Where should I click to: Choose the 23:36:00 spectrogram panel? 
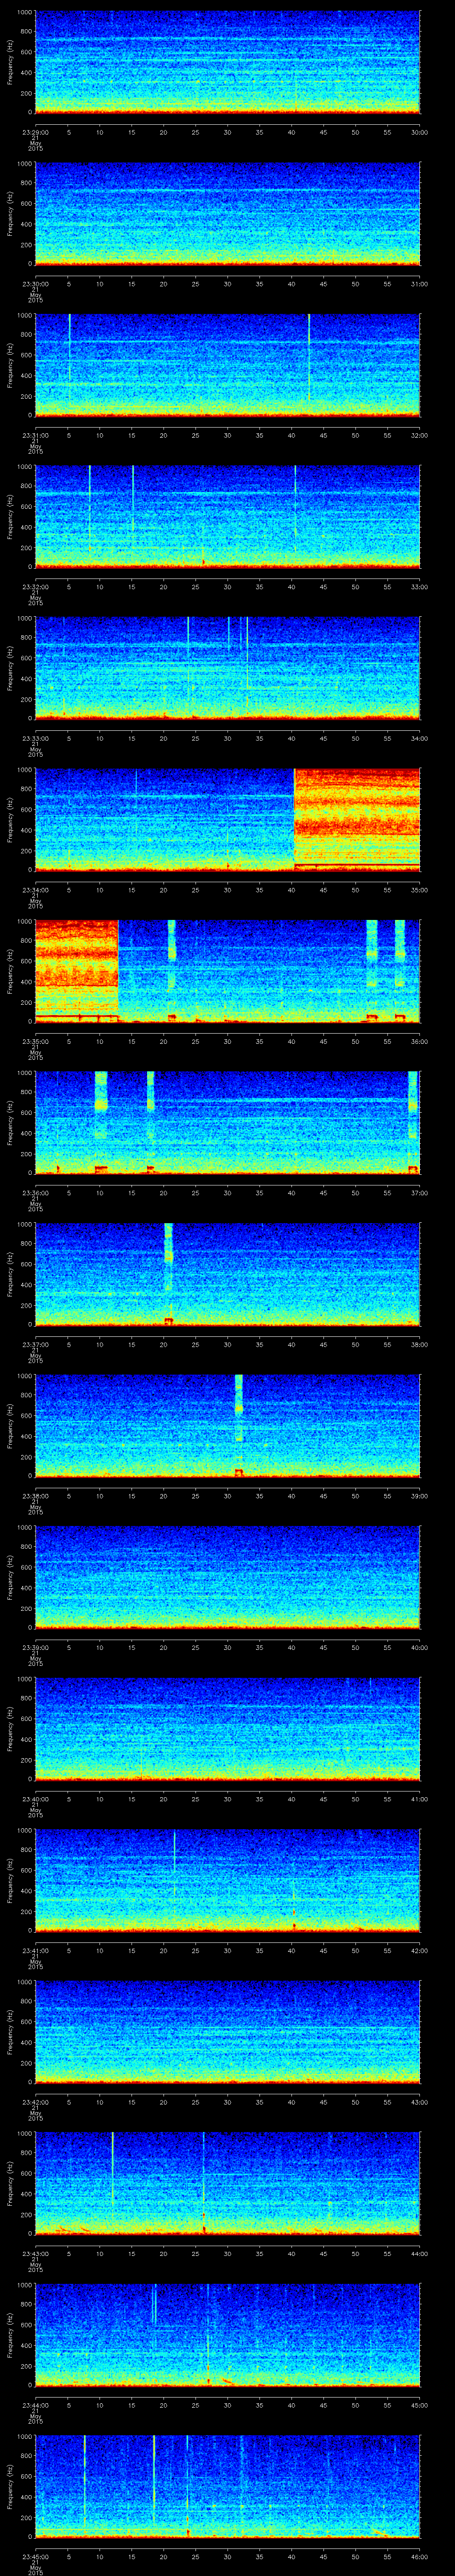pyautogui.click(x=227, y=1123)
